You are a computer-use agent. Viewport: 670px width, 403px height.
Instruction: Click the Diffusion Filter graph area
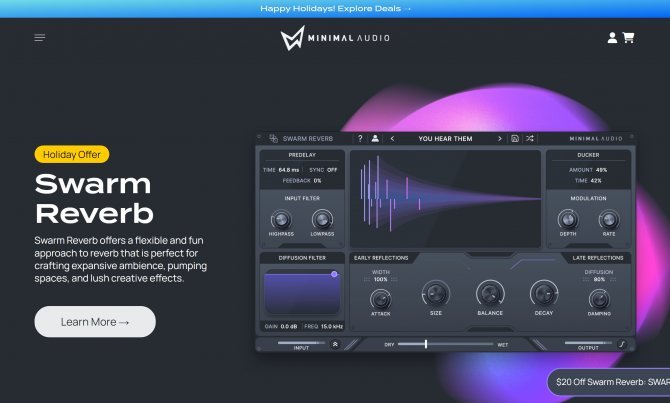click(x=302, y=293)
